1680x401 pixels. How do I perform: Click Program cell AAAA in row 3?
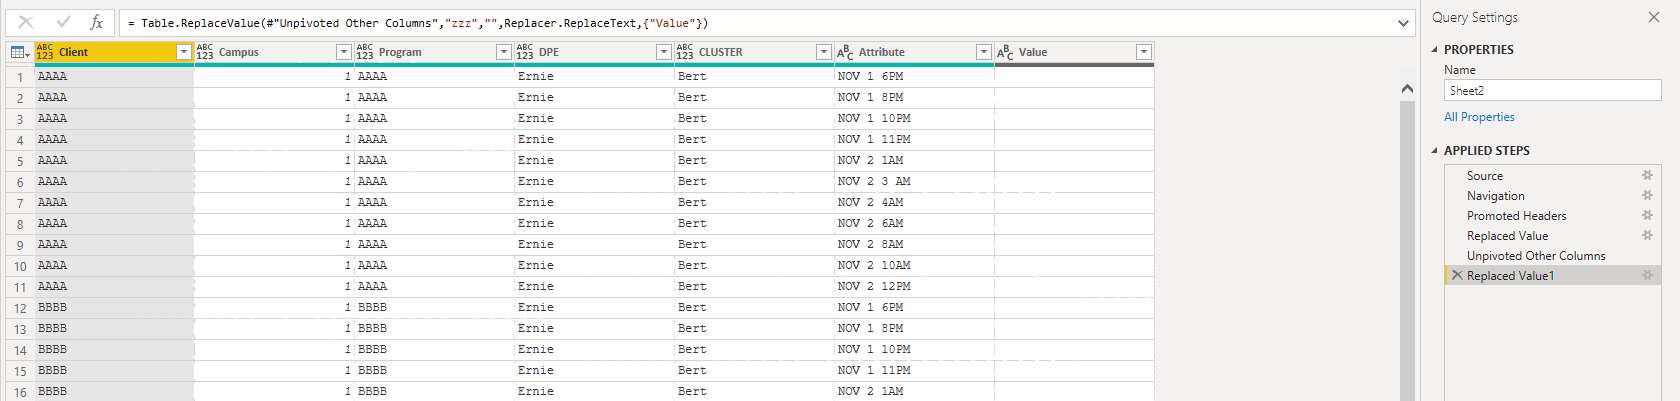(434, 118)
